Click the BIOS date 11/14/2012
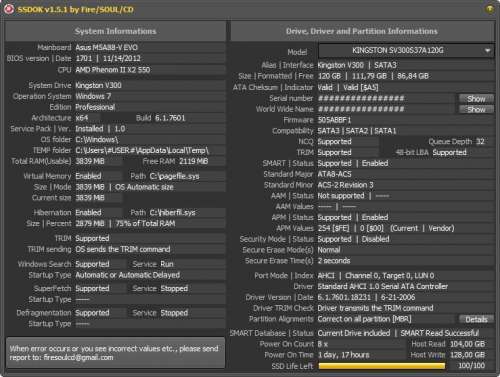 click(x=122, y=58)
